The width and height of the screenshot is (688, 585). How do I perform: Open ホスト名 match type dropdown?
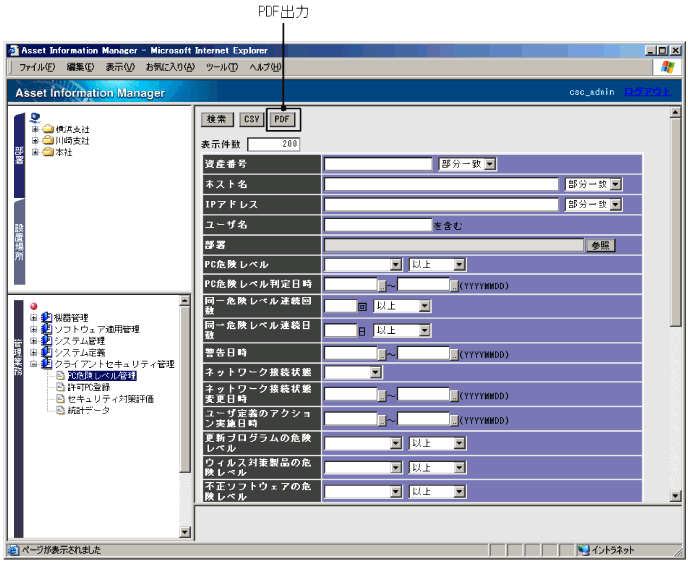coord(594,184)
